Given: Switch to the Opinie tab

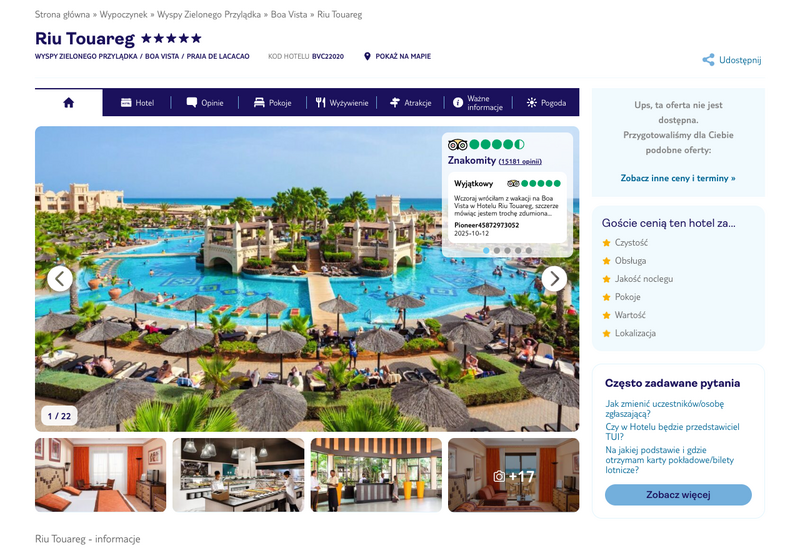Looking at the screenshot, I should (x=205, y=103).
